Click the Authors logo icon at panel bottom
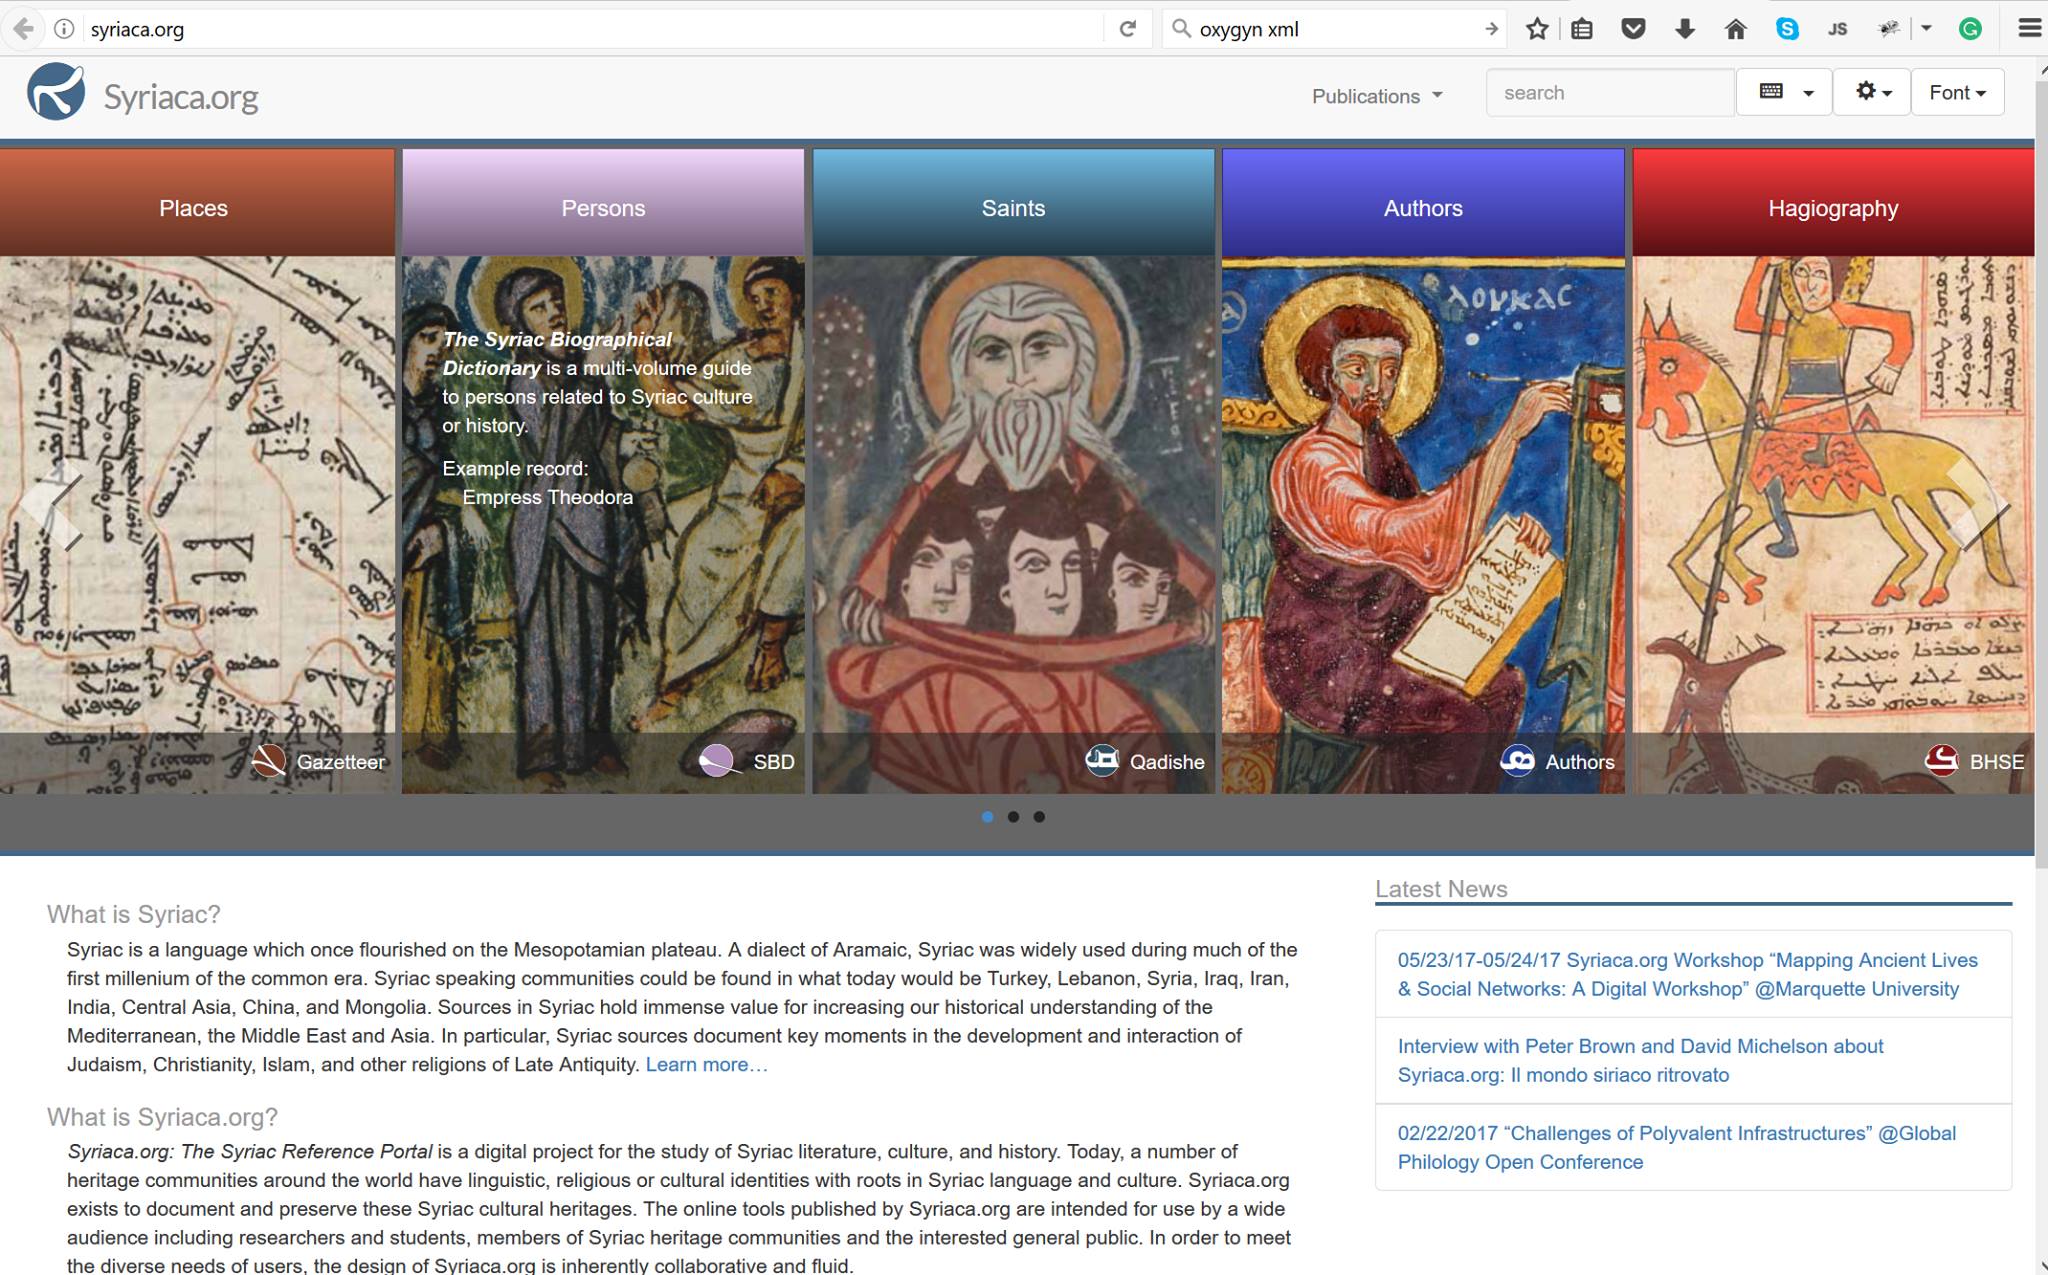Image resolution: width=2048 pixels, height=1275 pixels. pos(1517,761)
